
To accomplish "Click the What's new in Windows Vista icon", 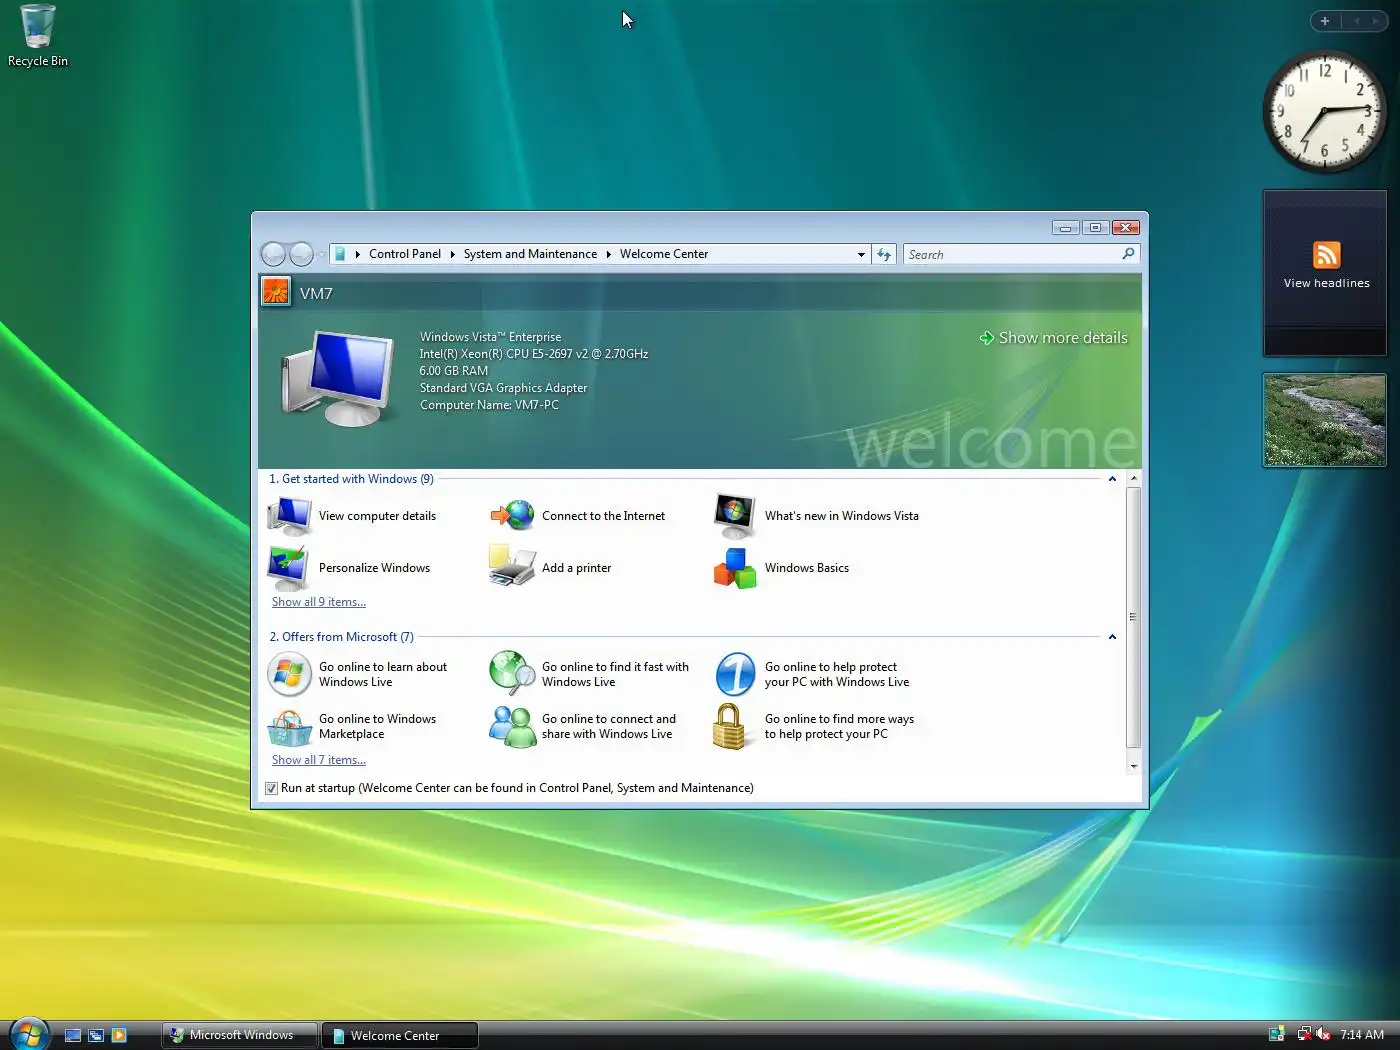I will point(735,516).
